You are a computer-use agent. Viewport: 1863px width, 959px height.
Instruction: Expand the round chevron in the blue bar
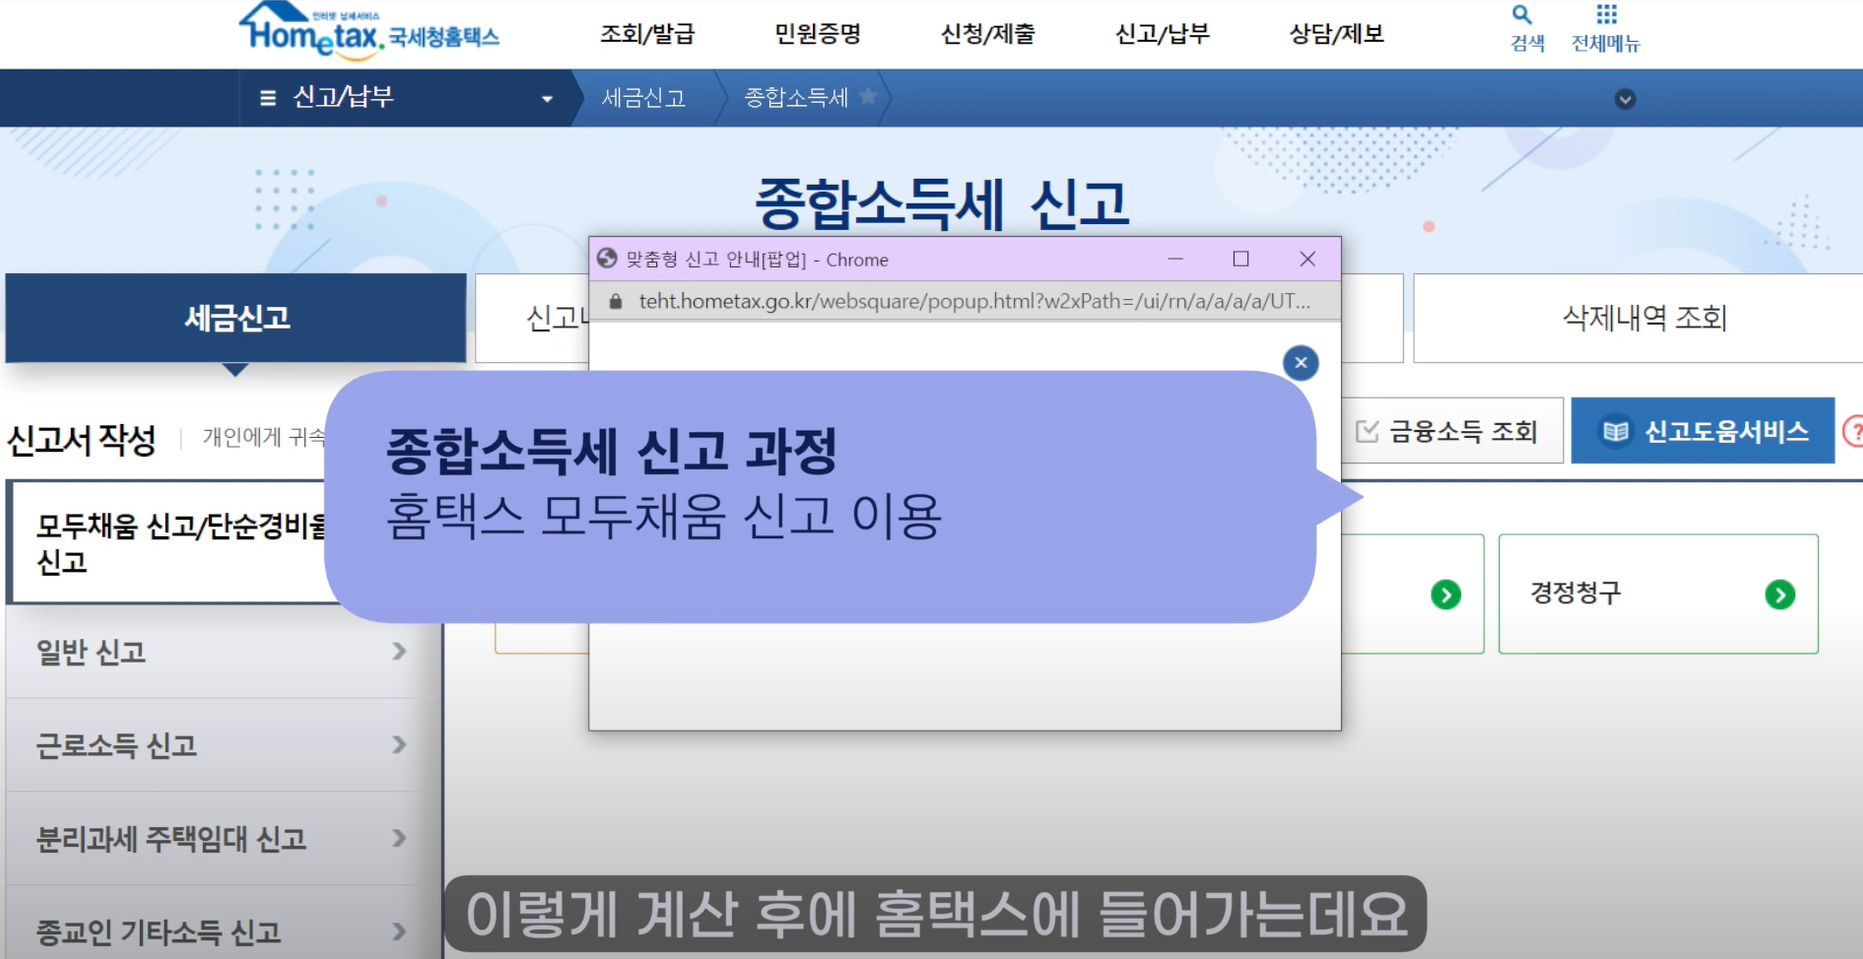(1625, 99)
